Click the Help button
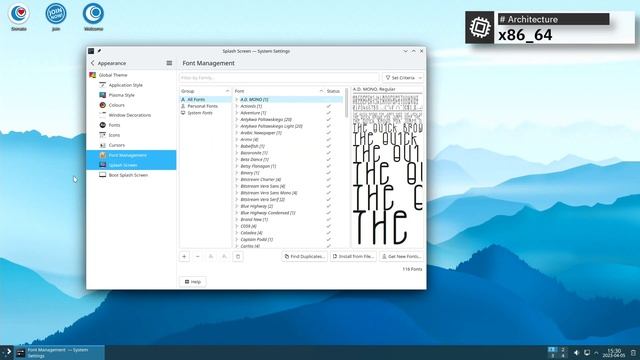The width and height of the screenshot is (640, 360). [193, 282]
